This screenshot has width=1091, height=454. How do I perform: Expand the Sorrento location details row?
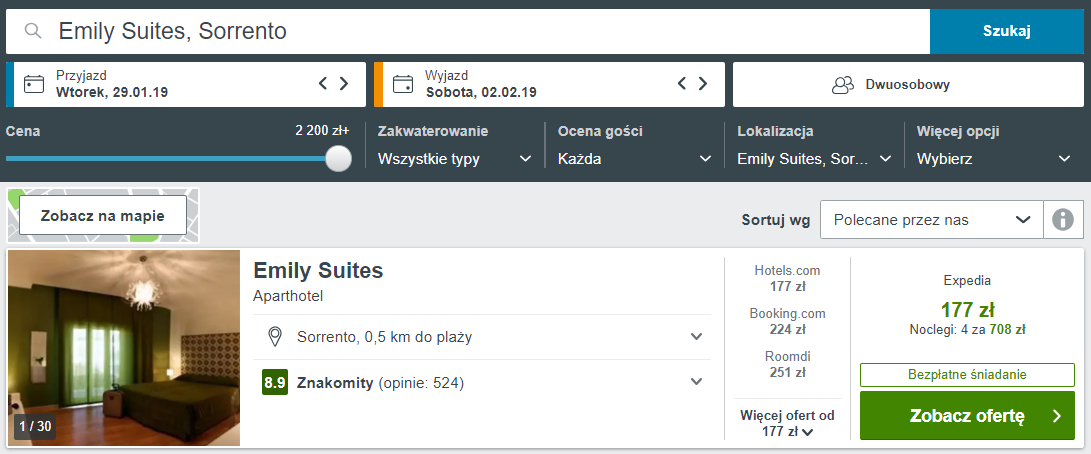482,337
